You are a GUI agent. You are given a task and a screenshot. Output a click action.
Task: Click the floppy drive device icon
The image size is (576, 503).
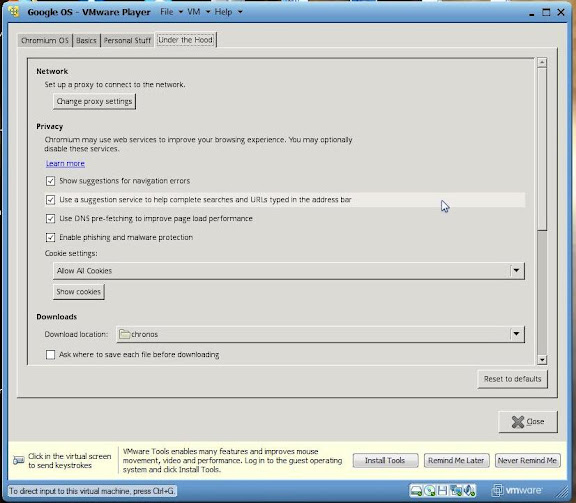442,491
